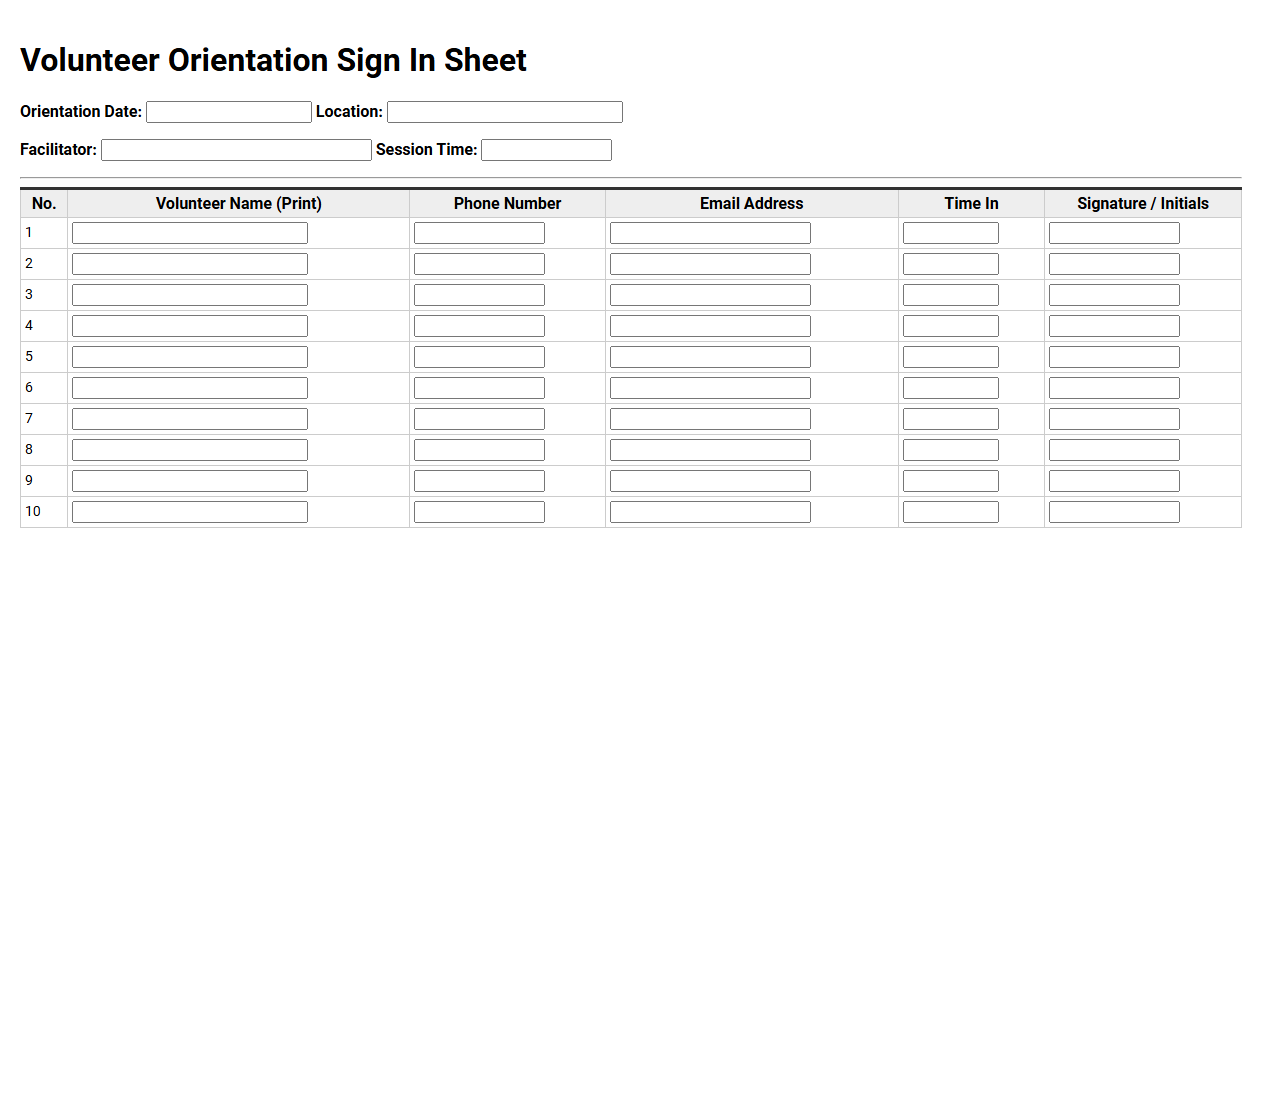Focus Email Address field in row 6
The width and height of the screenshot is (1262, 1120).
pos(710,388)
